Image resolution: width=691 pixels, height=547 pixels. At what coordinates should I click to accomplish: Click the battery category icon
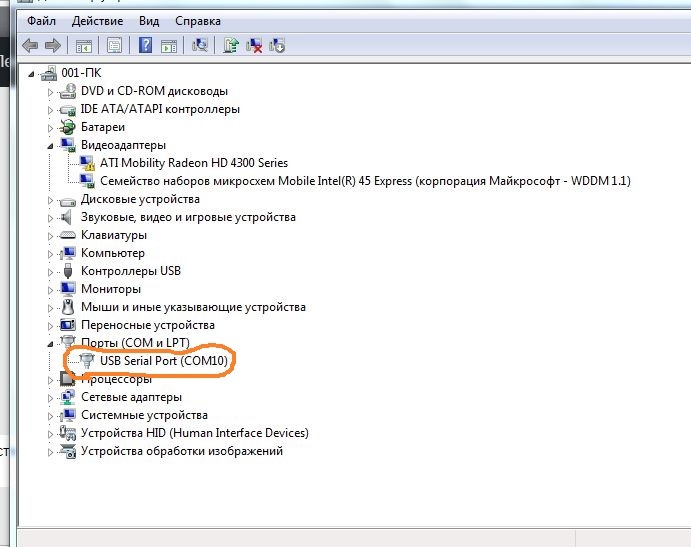point(67,127)
